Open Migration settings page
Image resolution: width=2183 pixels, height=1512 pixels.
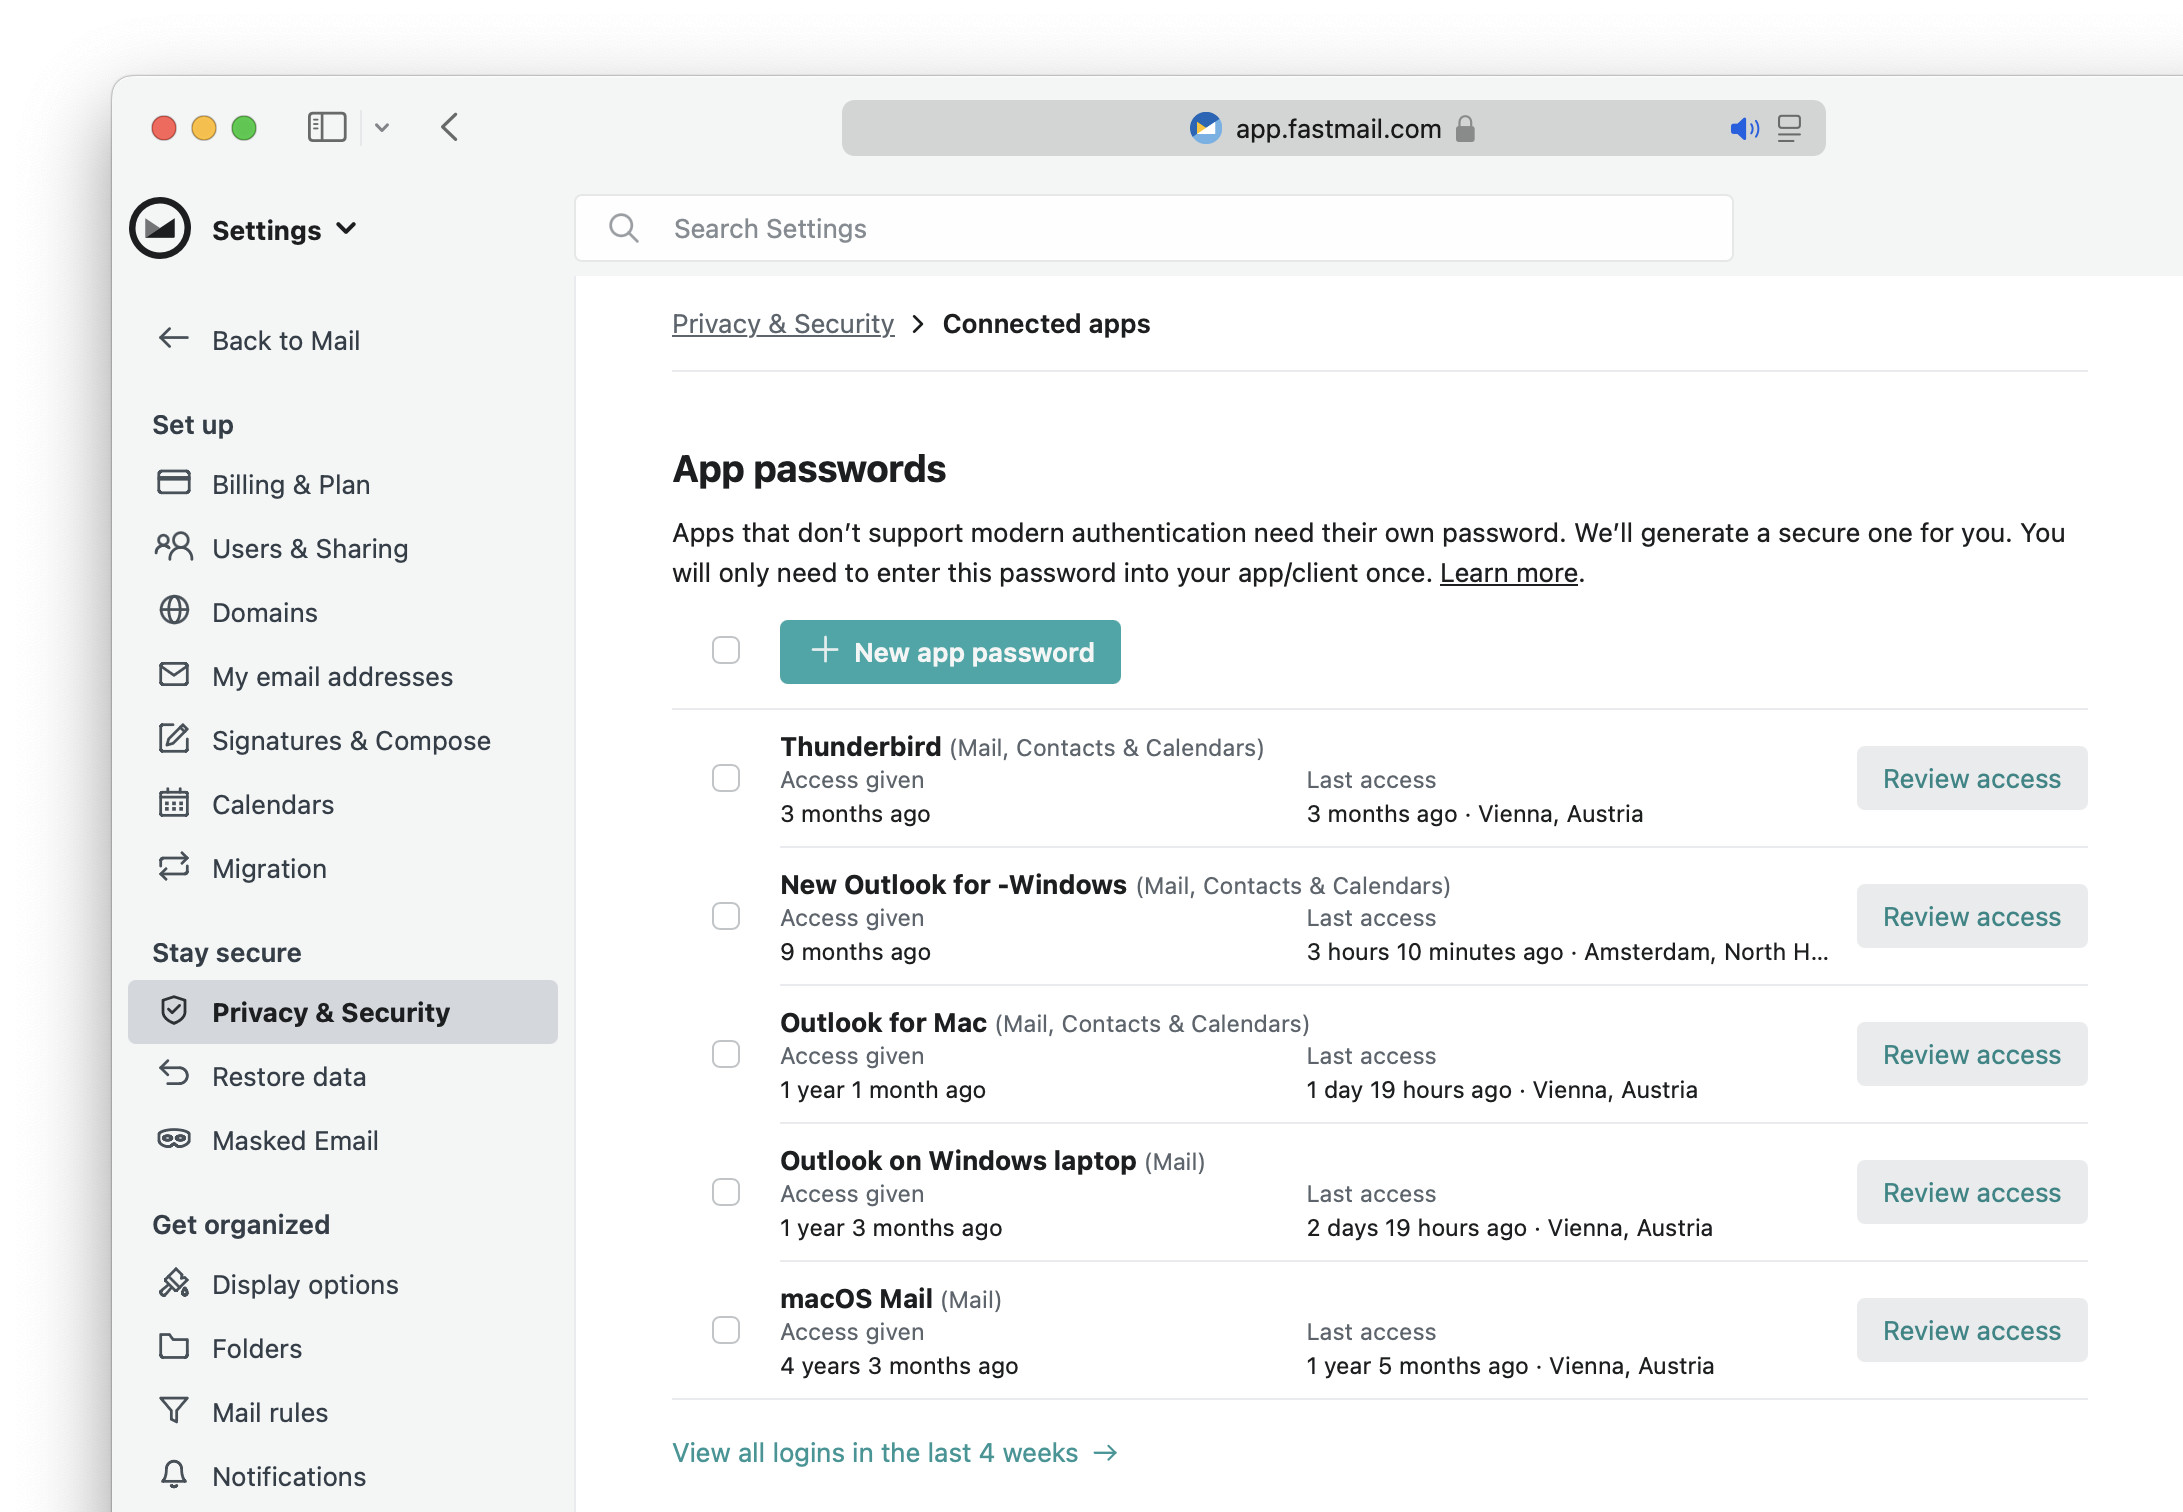click(x=343, y=868)
